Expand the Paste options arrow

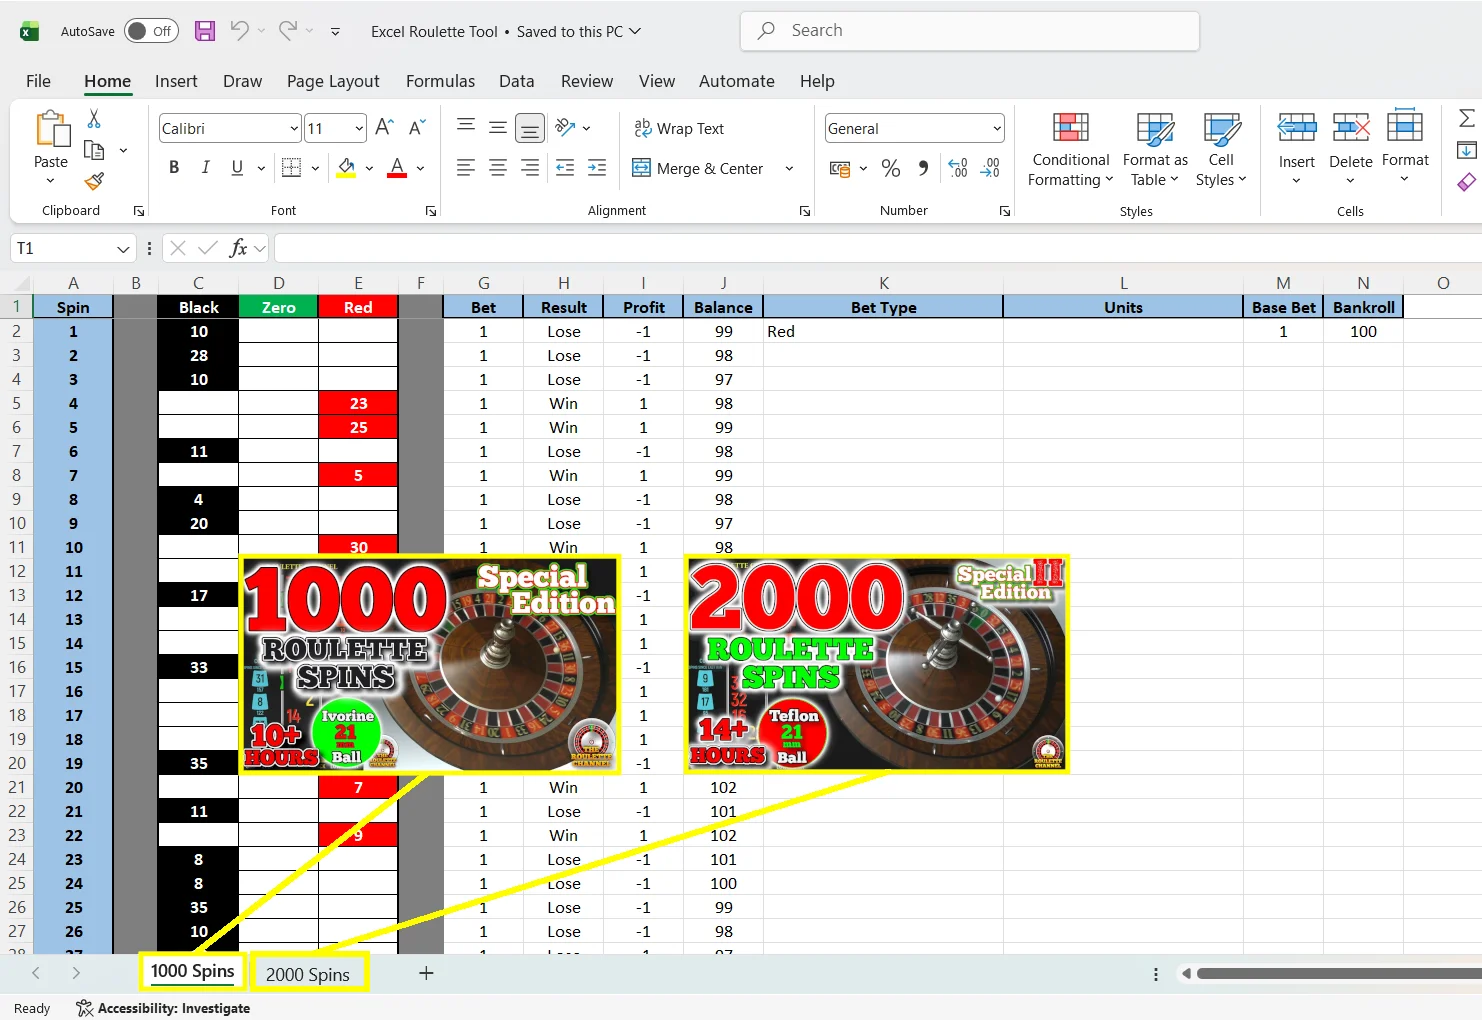51,181
